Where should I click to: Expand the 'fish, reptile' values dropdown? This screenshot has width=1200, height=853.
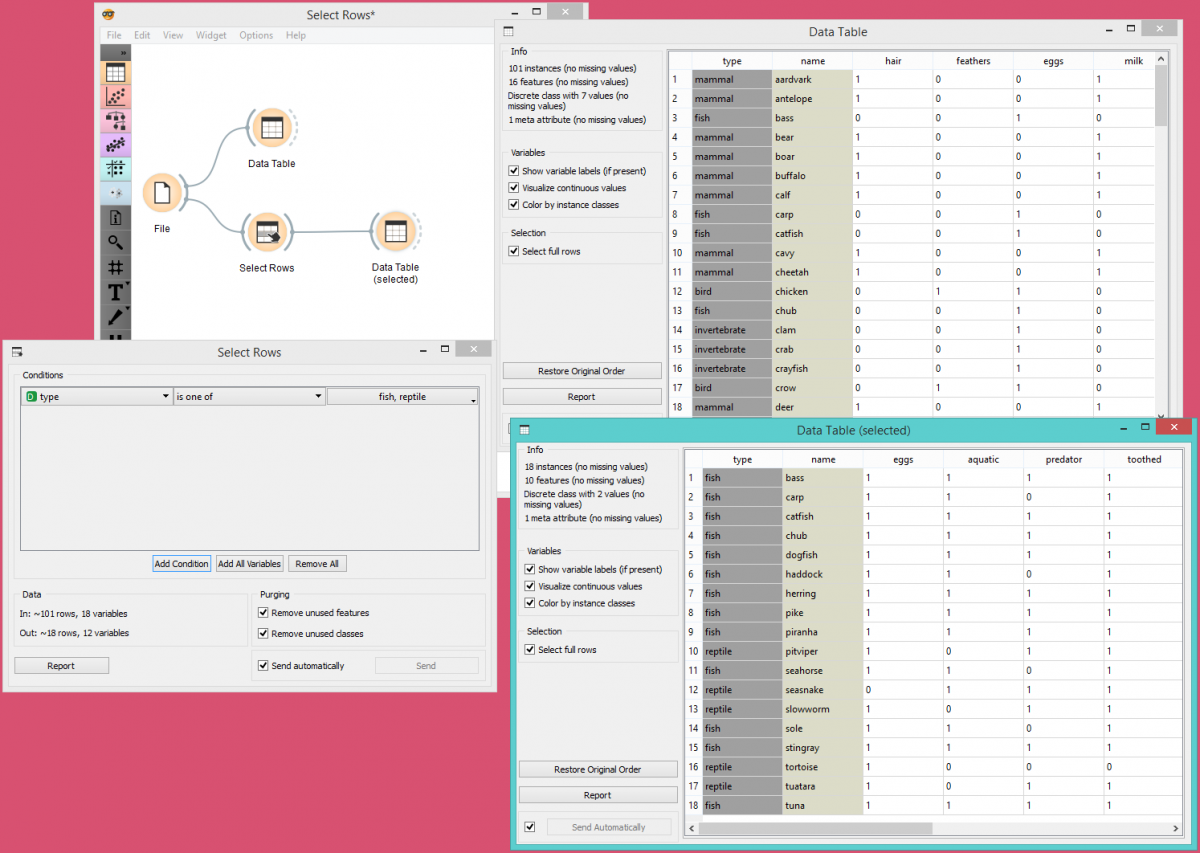point(403,397)
